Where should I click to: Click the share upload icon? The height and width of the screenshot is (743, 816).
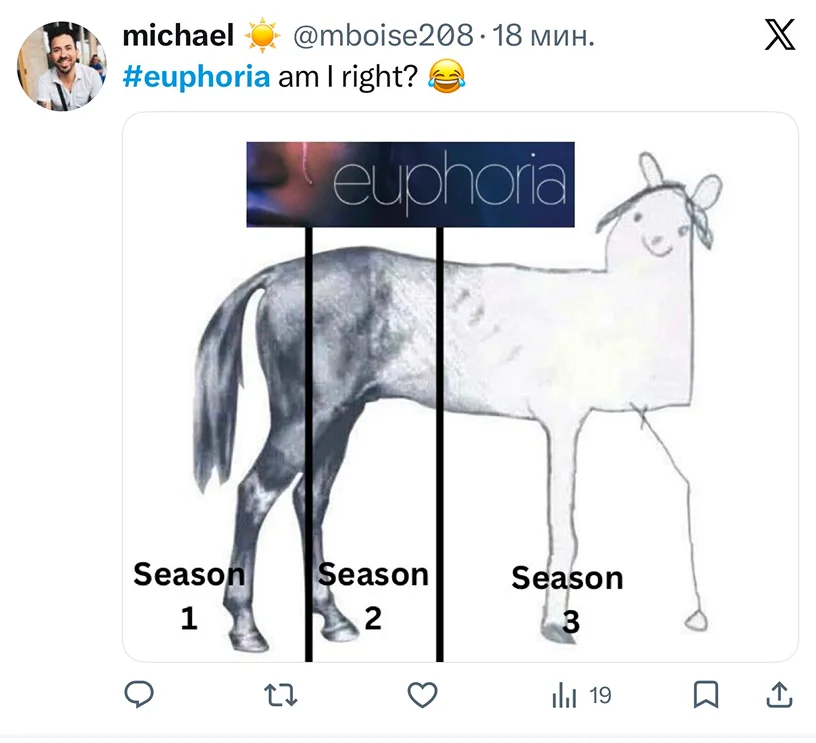pos(779,695)
